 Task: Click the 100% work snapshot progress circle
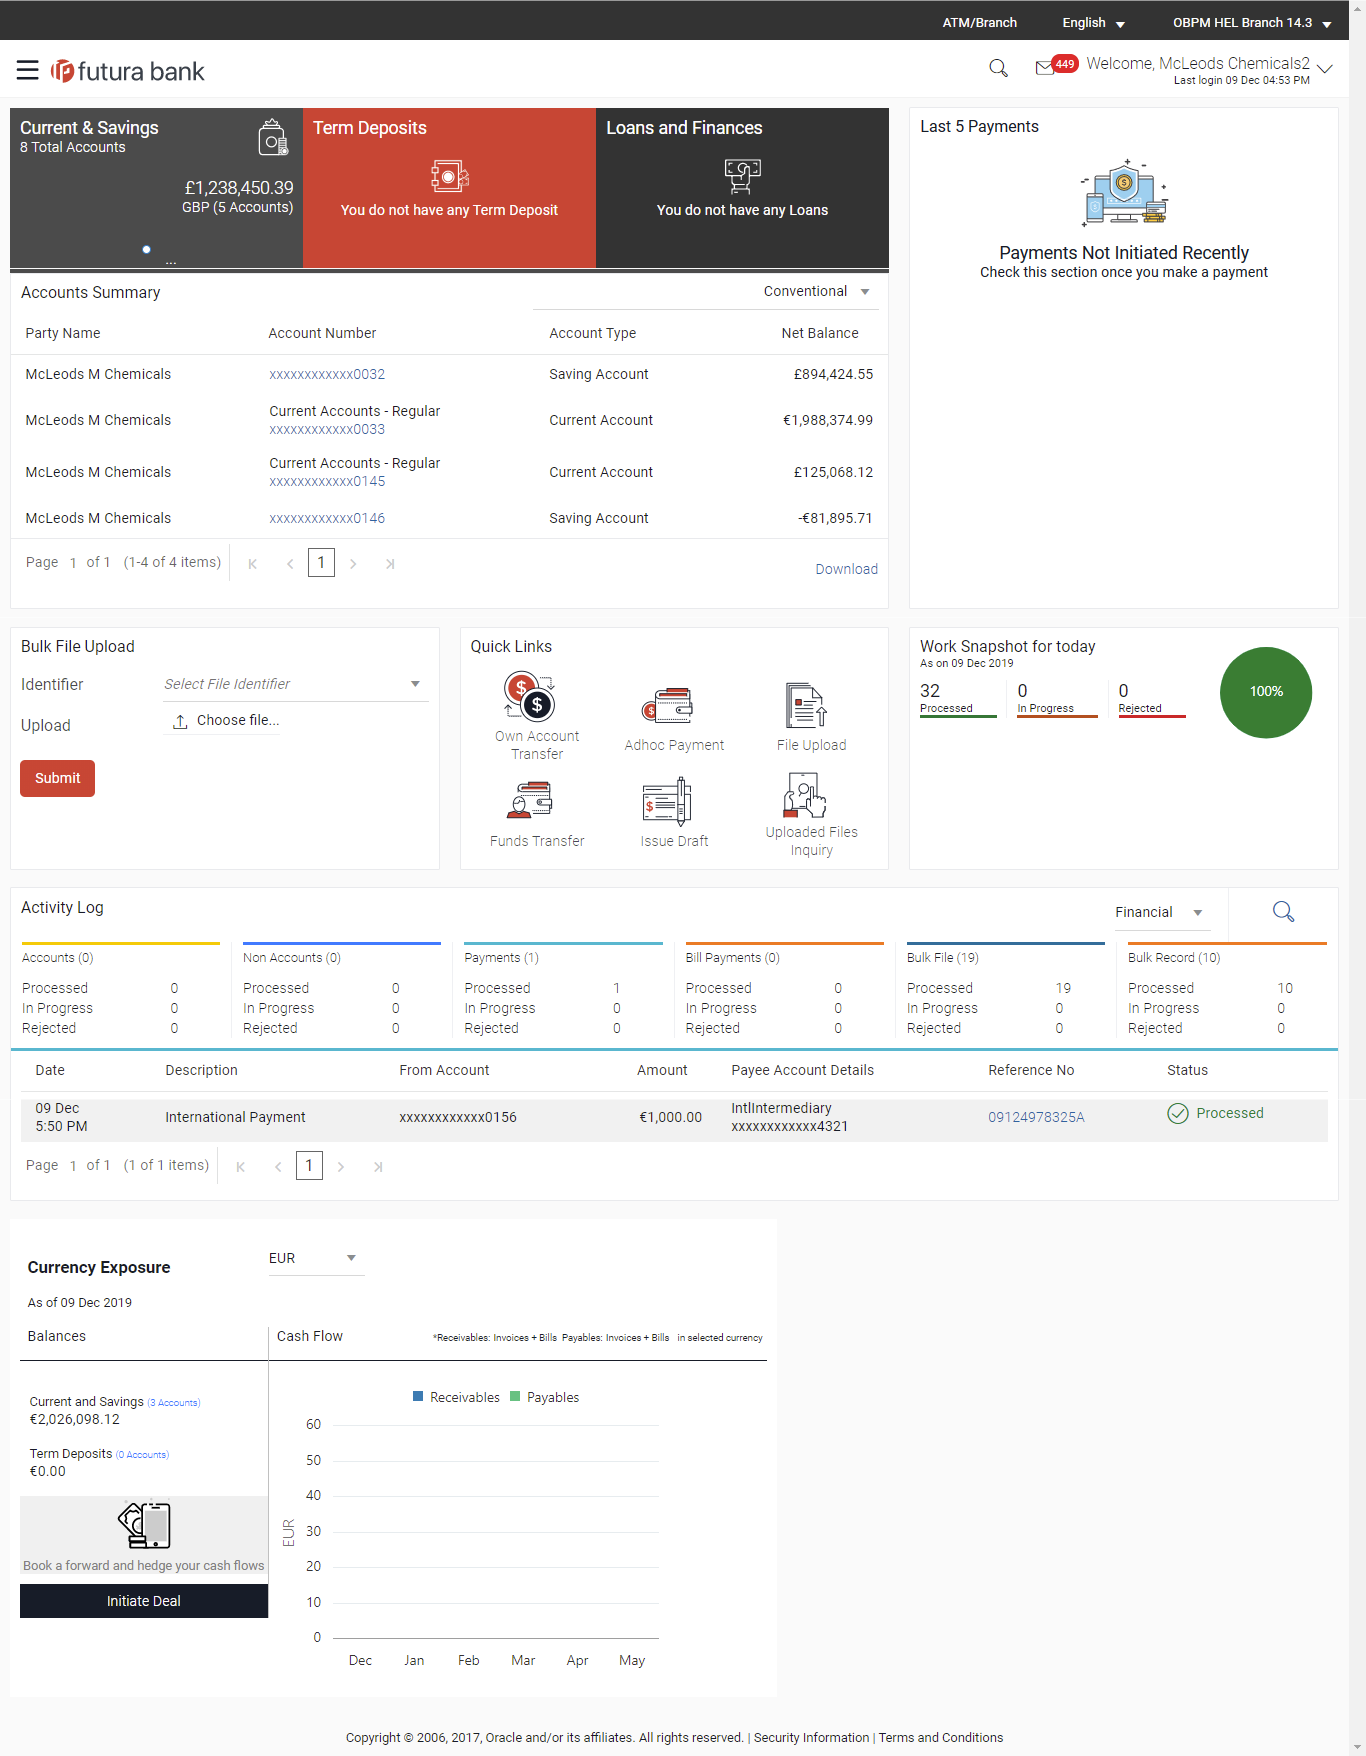pyautogui.click(x=1266, y=692)
